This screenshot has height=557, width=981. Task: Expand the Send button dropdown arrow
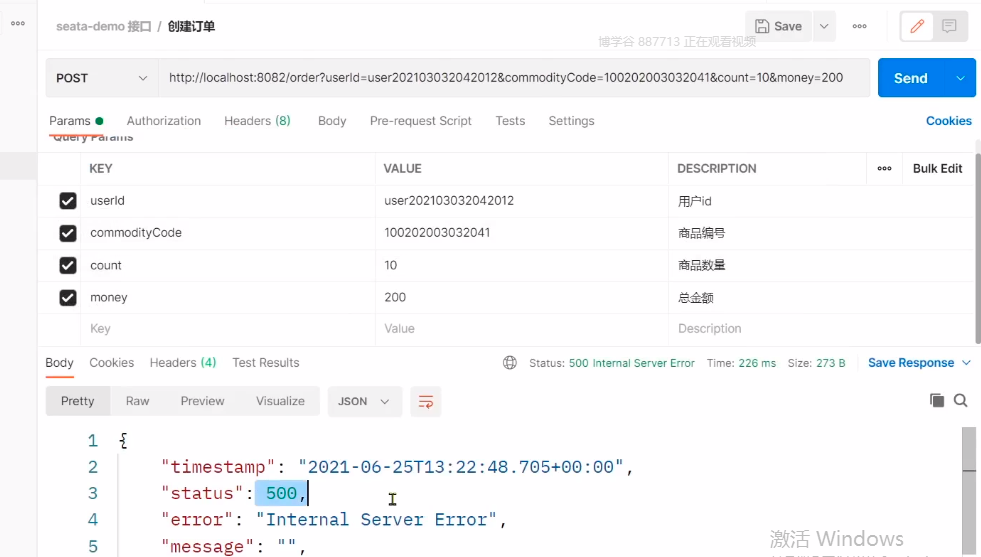tap(960, 78)
